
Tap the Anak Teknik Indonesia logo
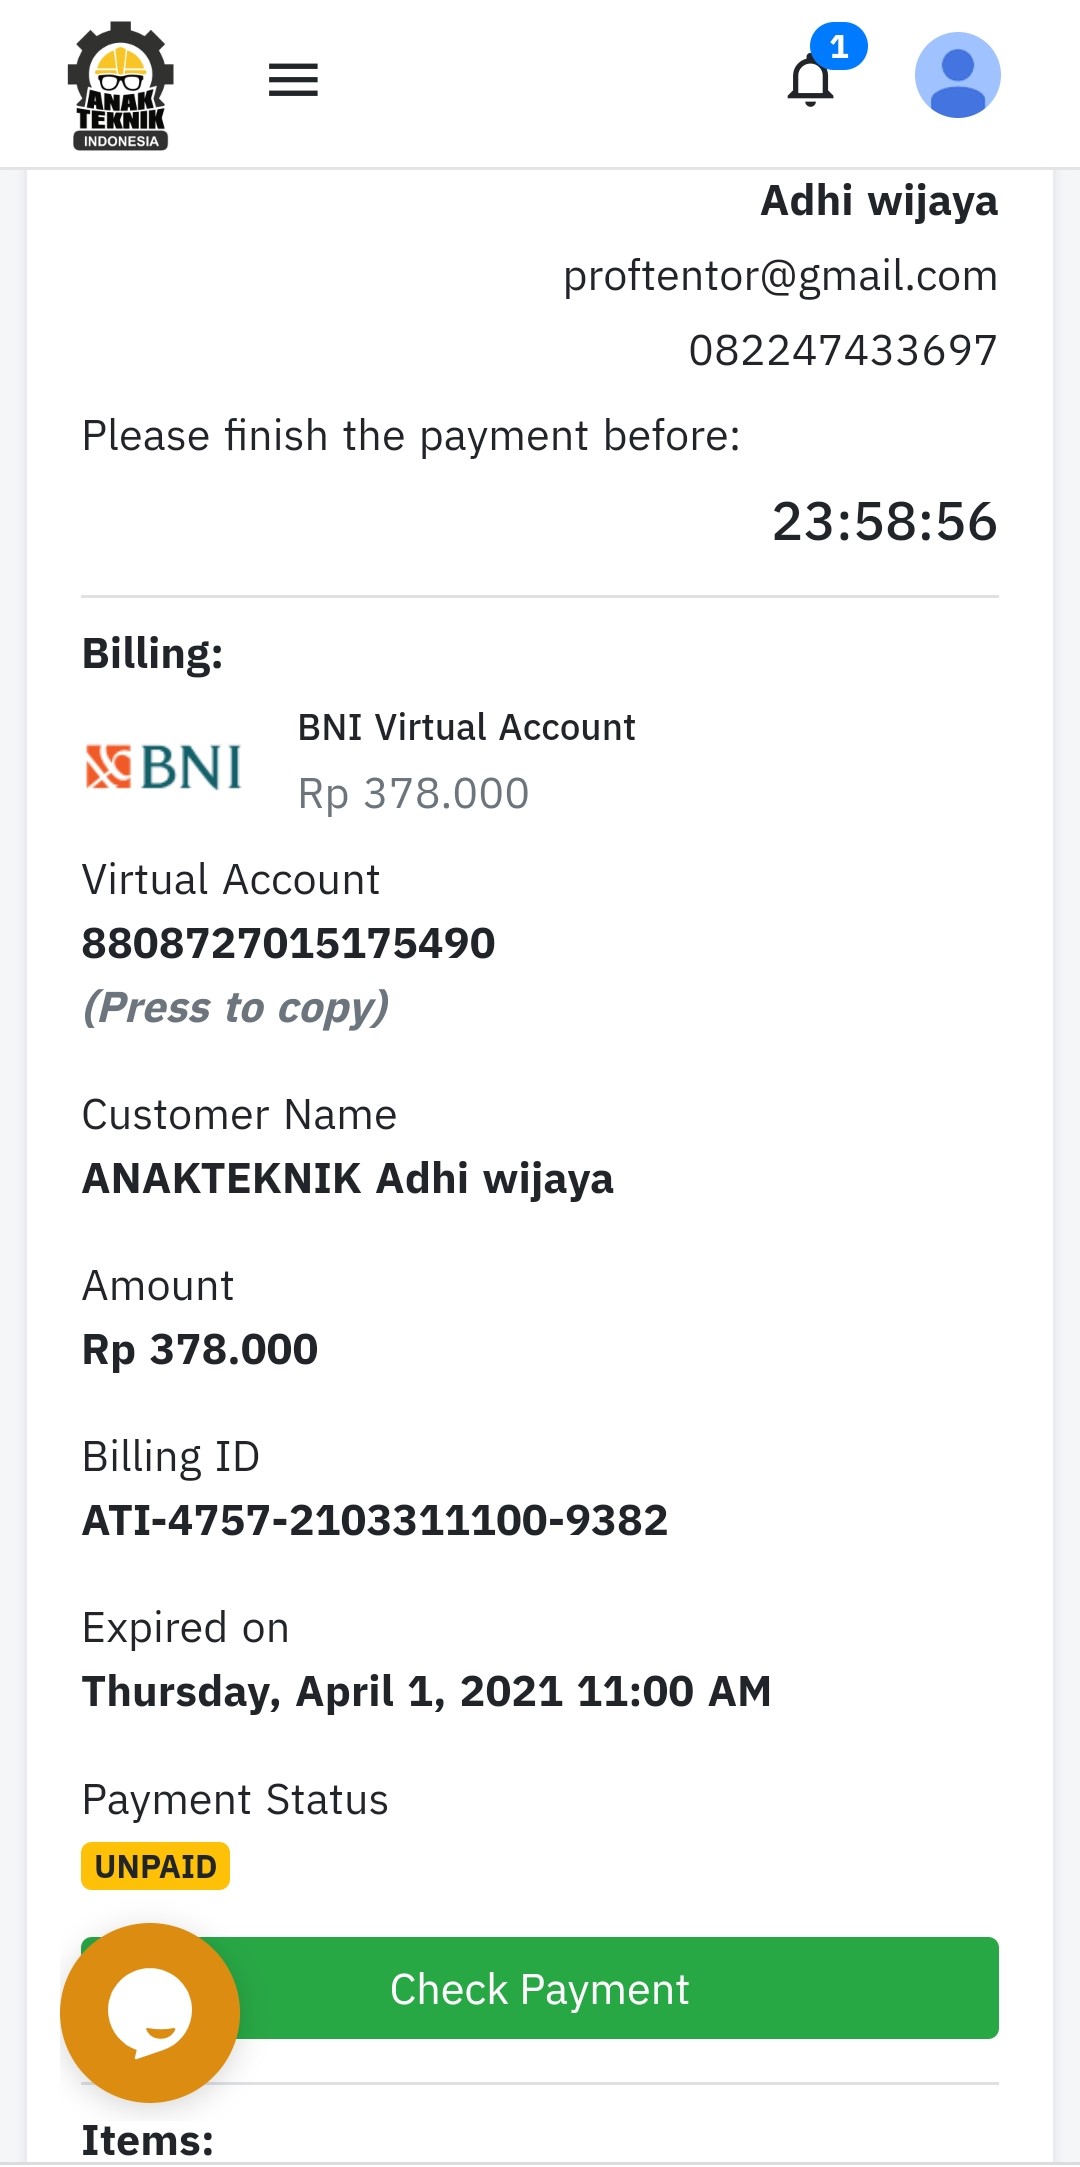pyautogui.click(x=120, y=86)
